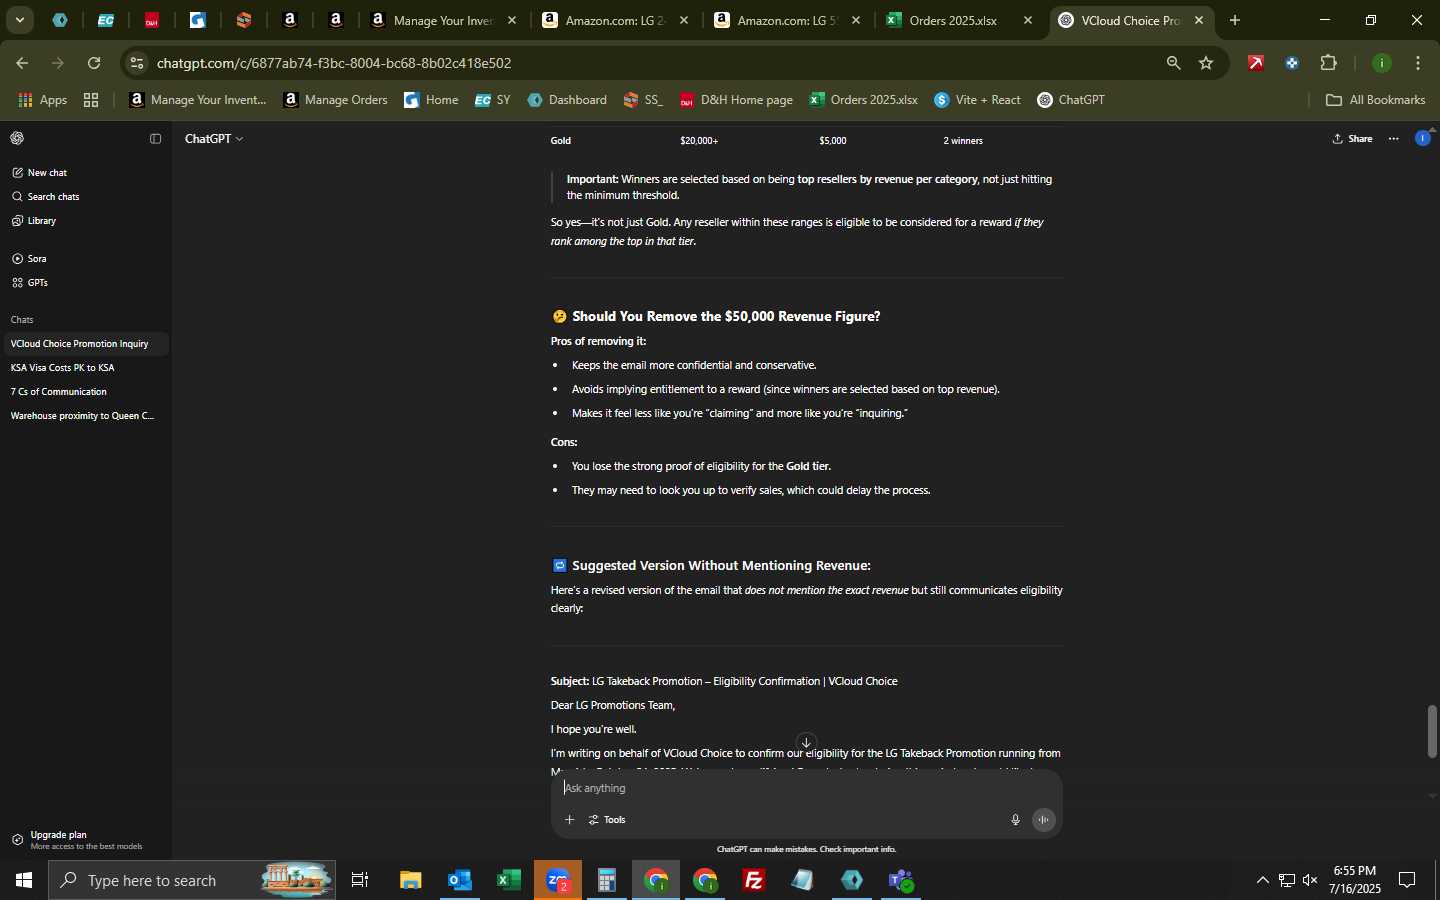Jump to bottom with the down arrow button

[x=806, y=742]
